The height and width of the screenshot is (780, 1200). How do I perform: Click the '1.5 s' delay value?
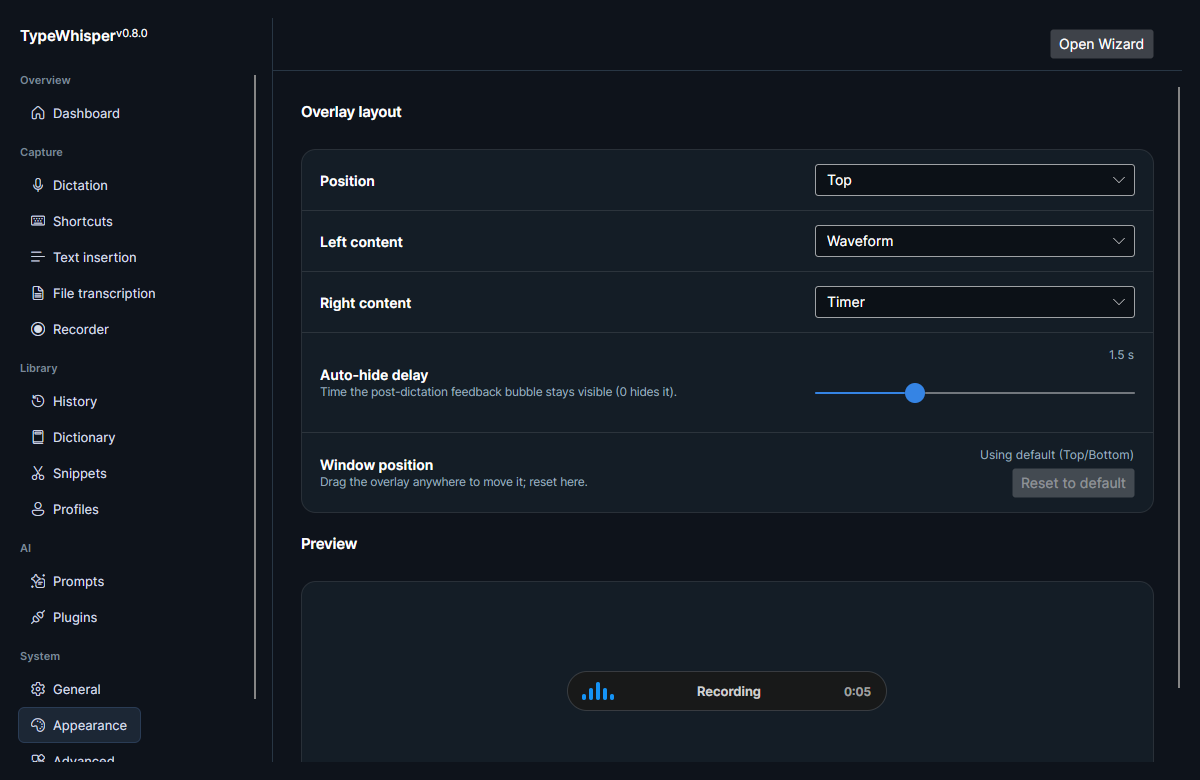click(x=1121, y=355)
